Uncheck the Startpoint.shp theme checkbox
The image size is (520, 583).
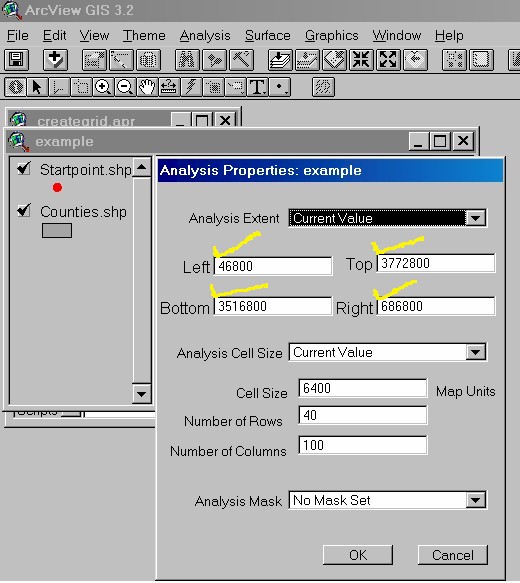24,168
